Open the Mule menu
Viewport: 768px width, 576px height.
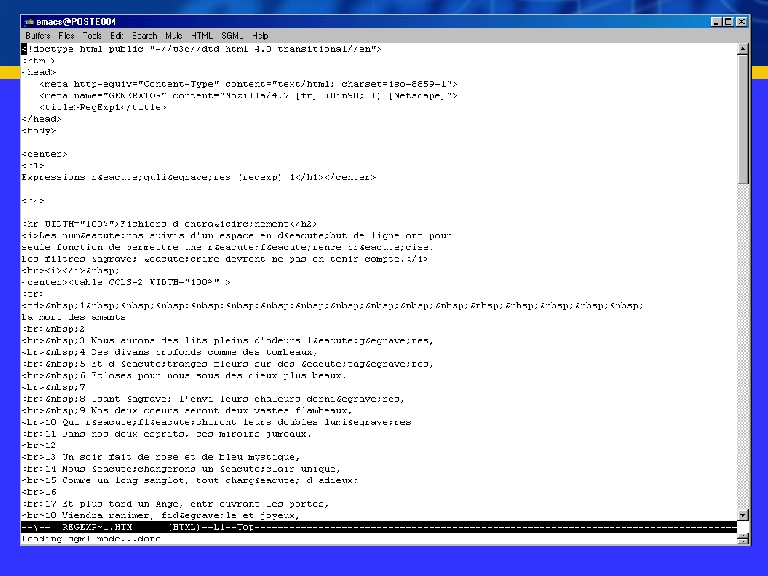[174, 35]
